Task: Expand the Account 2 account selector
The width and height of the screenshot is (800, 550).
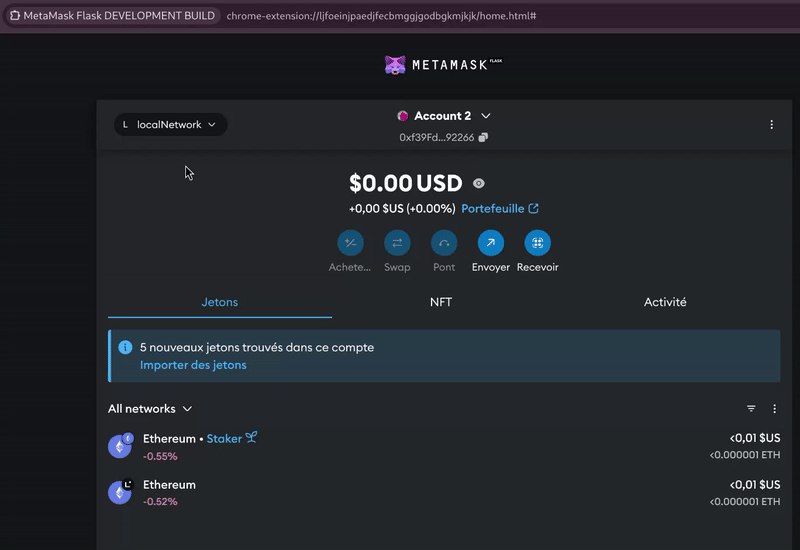Action: (444, 116)
